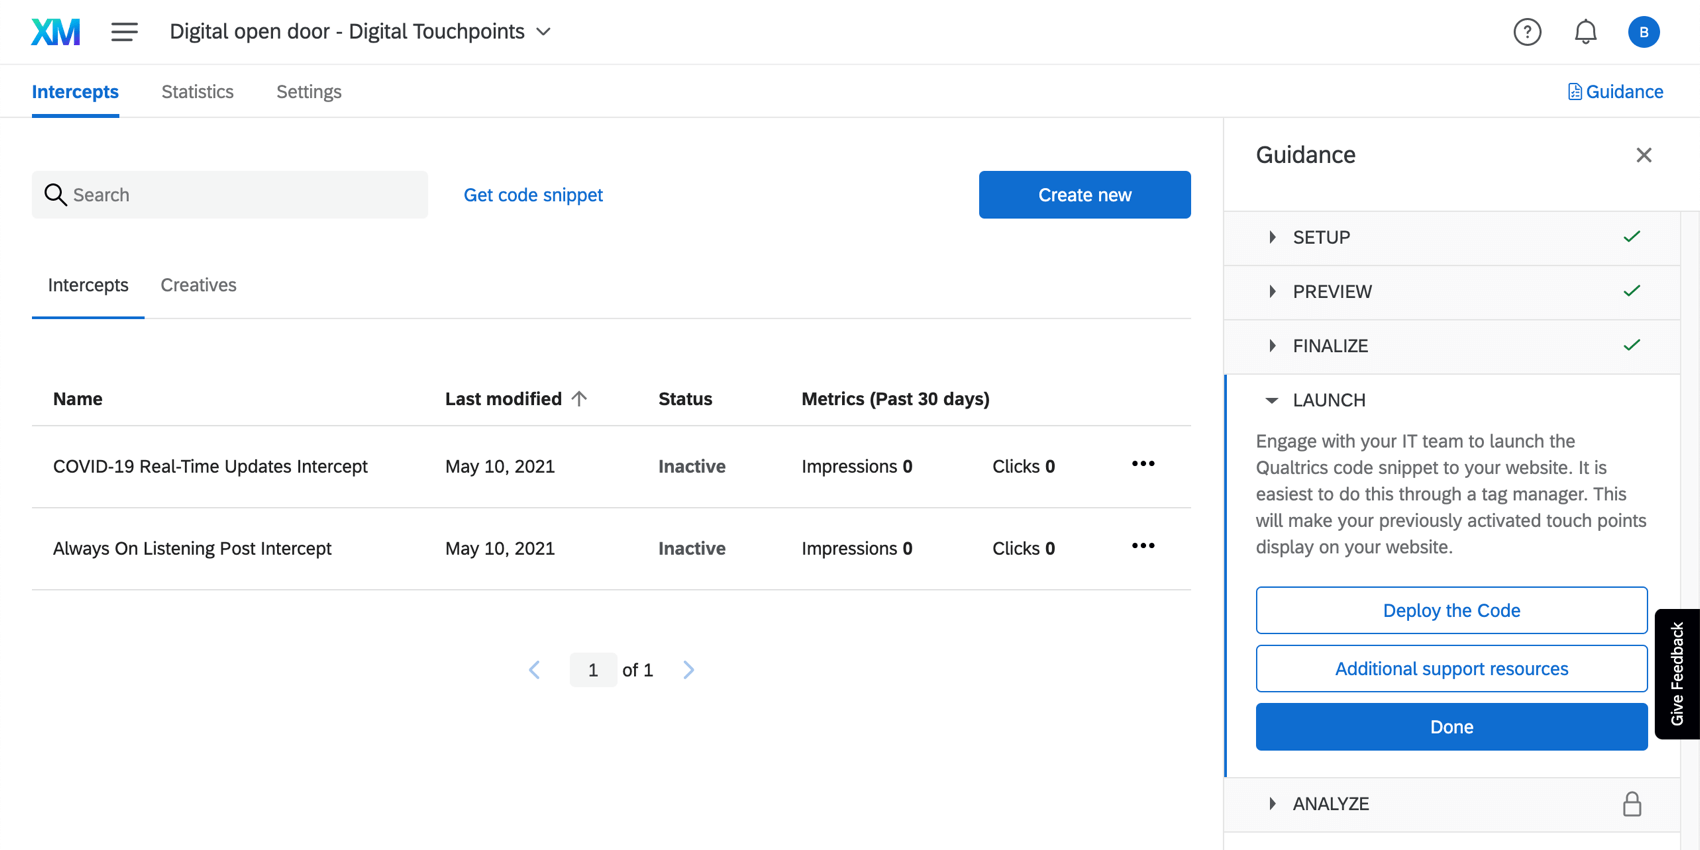The height and width of the screenshot is (850, 1700).
Task: Open the user account avatar B
Action: pyautogui.click(x=1643, y=32)
